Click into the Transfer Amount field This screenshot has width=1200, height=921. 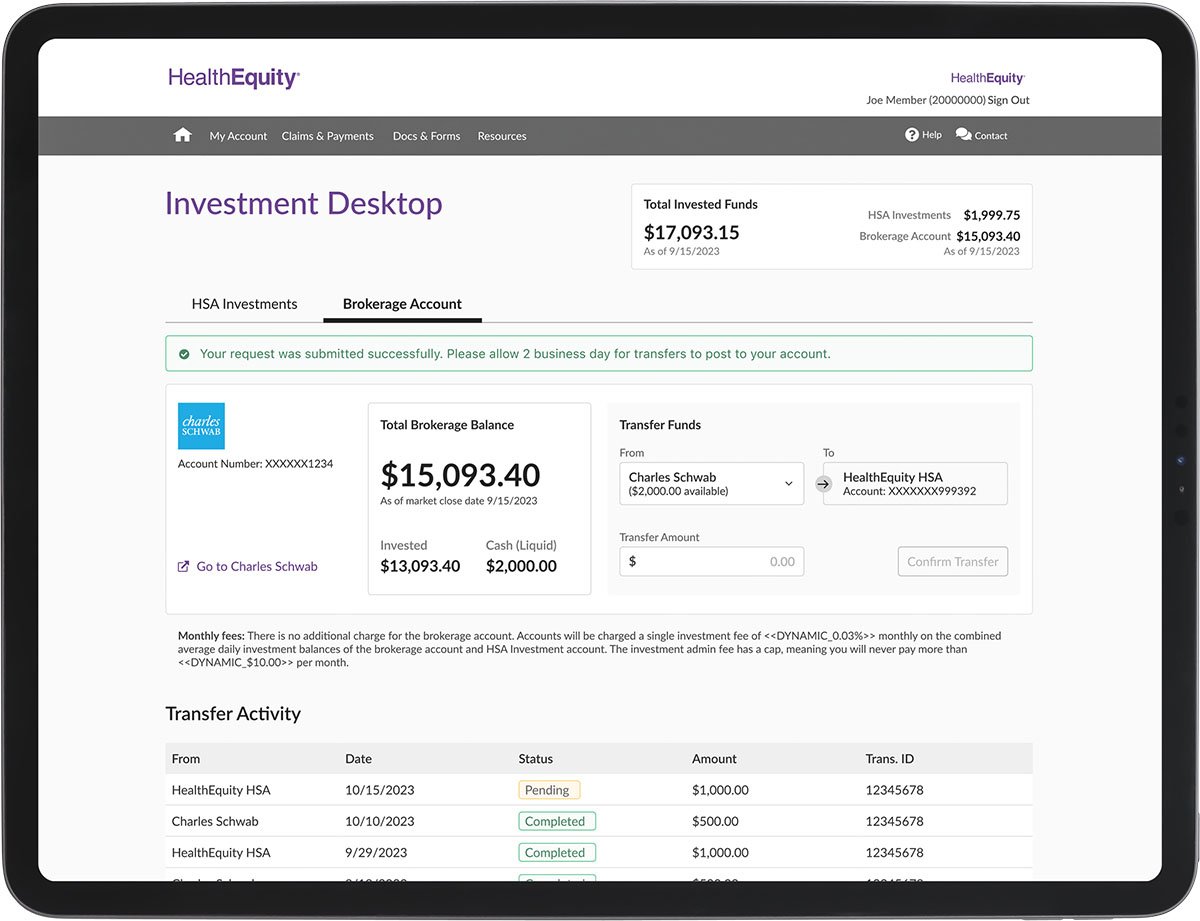point(711,561)
